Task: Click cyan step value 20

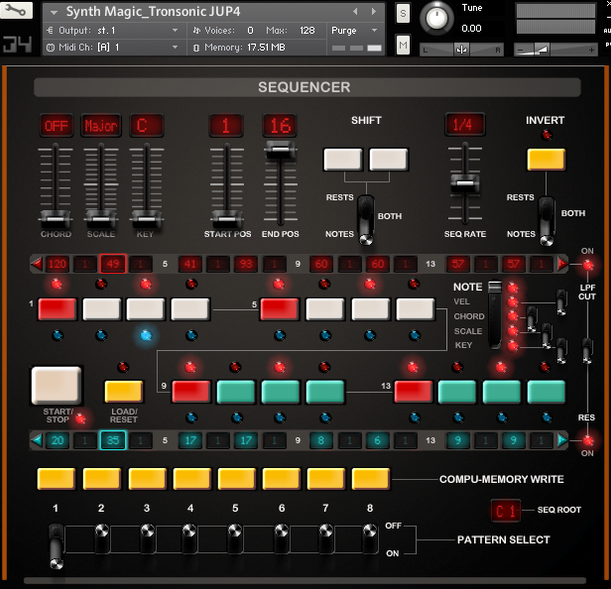Action: tap(57, 440)
